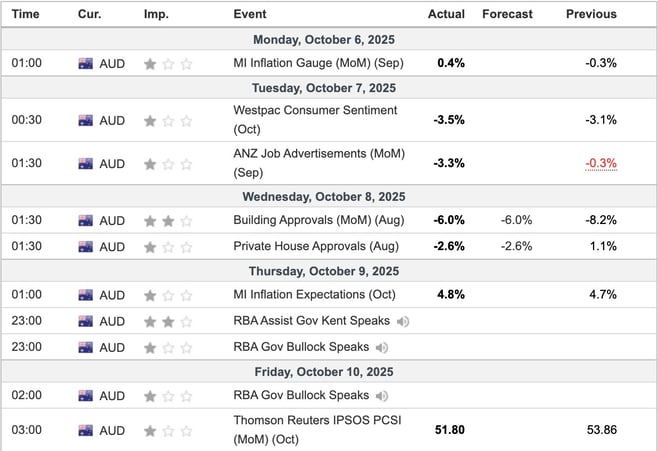
Task: Click speaker icon beside RBA Assist Gov Kent Speaks
Action: (402, 321)
